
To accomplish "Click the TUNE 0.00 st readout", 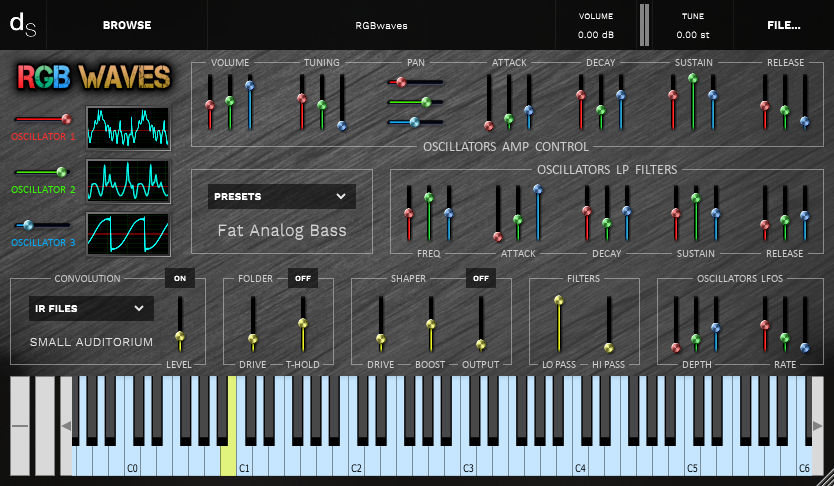I will point(693,35).
